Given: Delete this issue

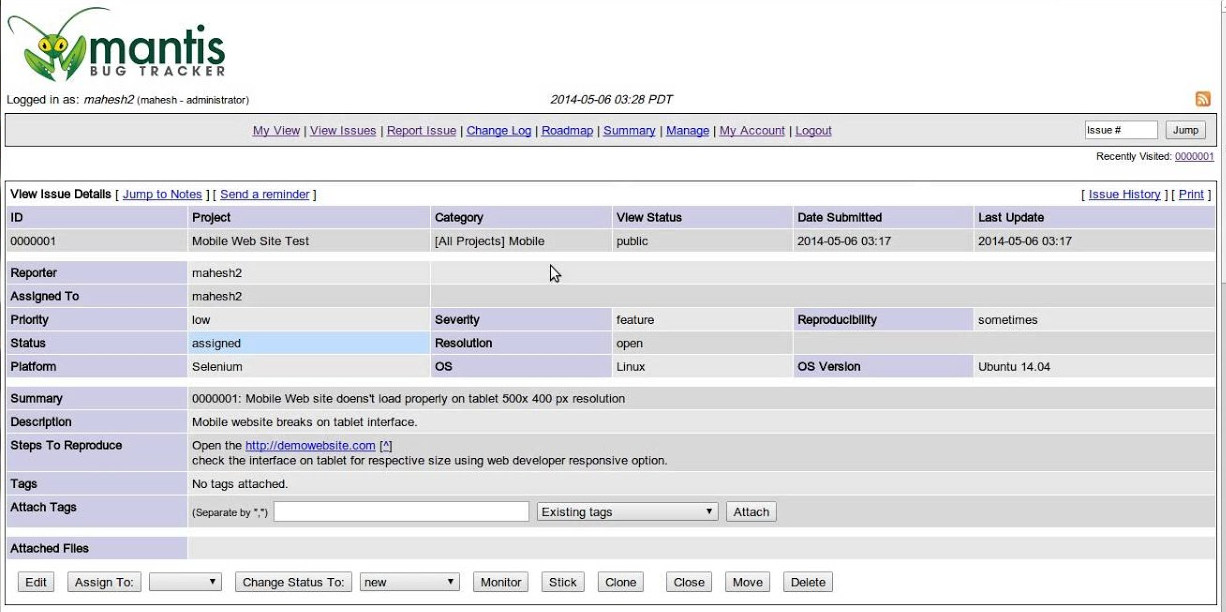Looking at the screenshot, I should tap(808, 581).
